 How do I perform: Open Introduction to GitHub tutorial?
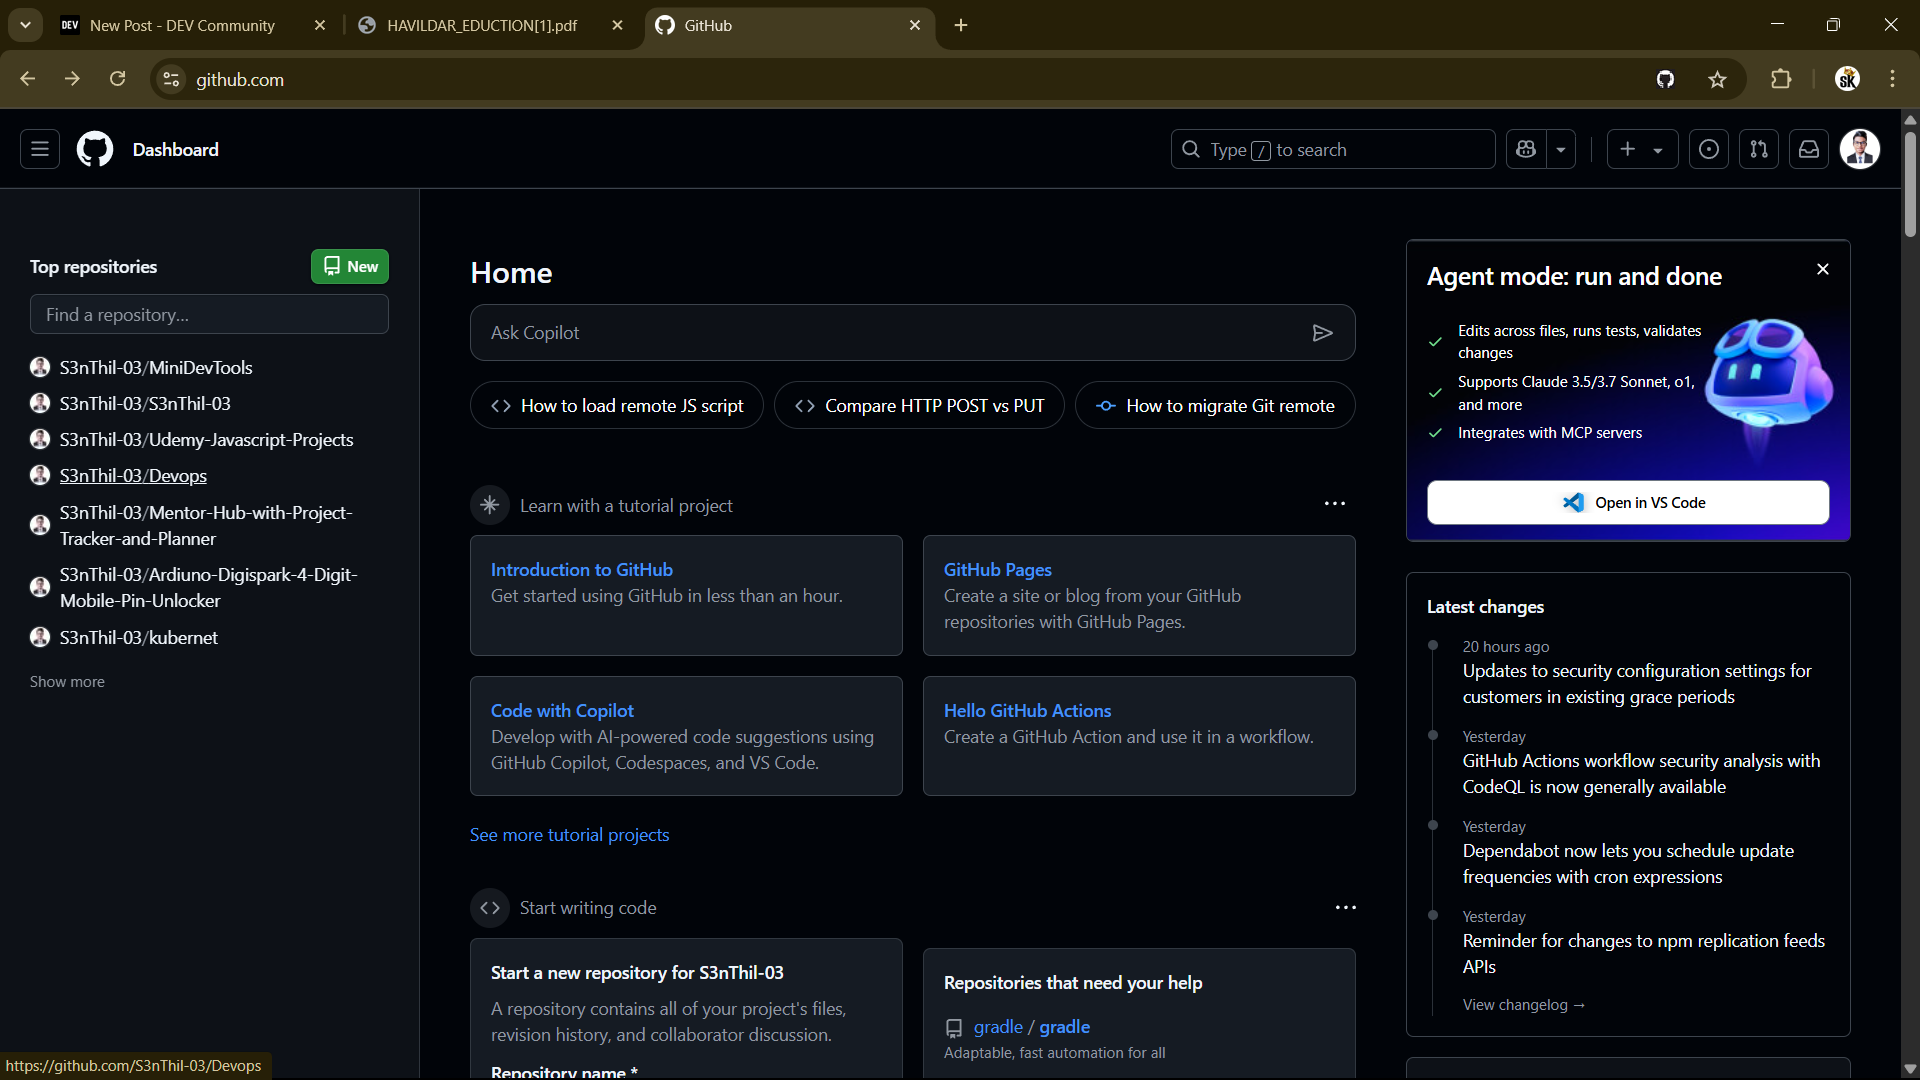coord(582,569)
